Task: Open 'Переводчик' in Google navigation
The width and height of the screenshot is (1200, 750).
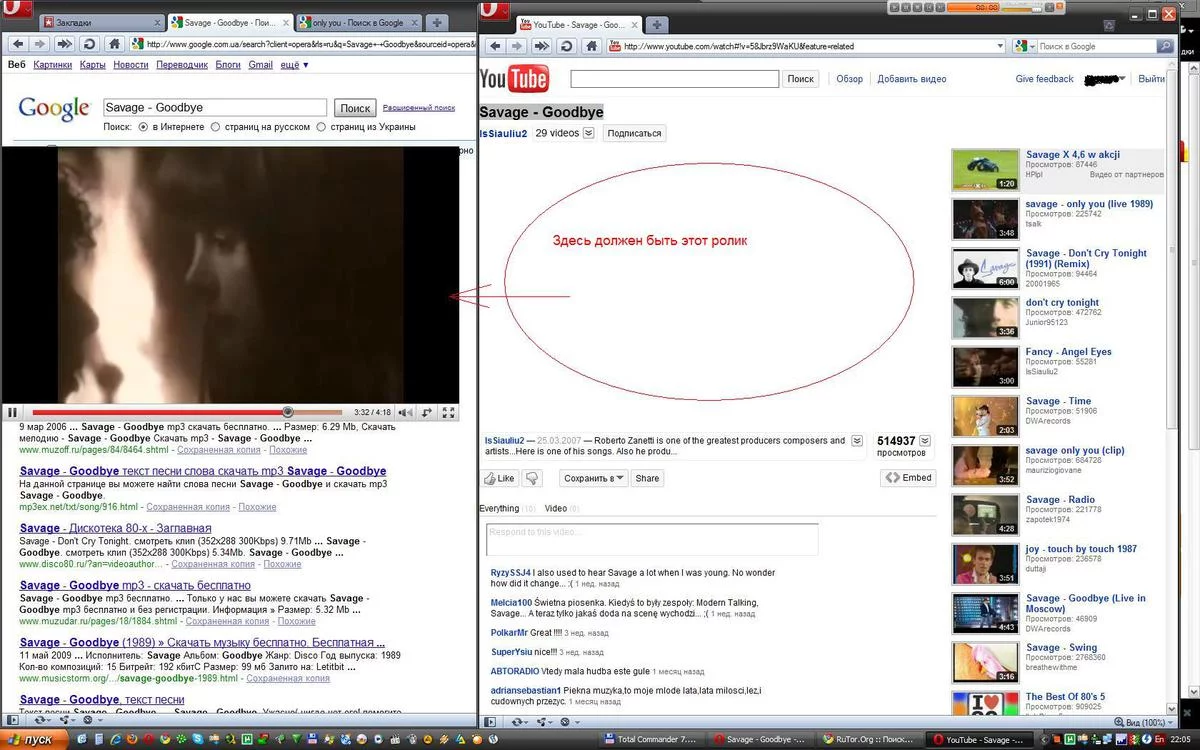Action: point(182,65)
